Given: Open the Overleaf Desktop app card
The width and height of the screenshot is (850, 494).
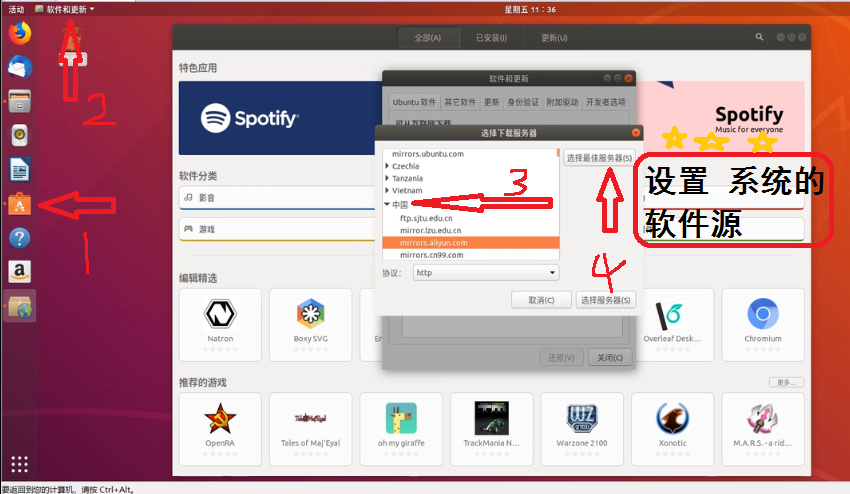Looking at the screenshot, I should pyautogui.click(x=672, y=325).
